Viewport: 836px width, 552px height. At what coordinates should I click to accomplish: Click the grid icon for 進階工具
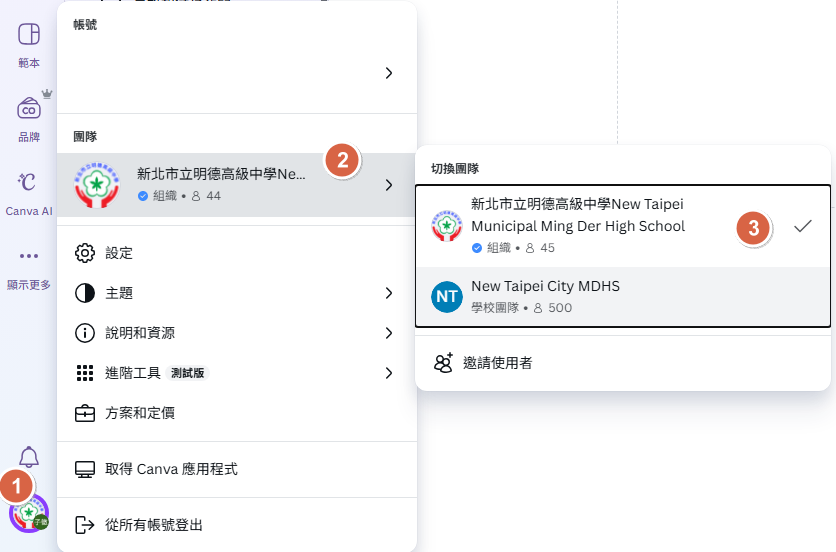[x=85, y=373]
